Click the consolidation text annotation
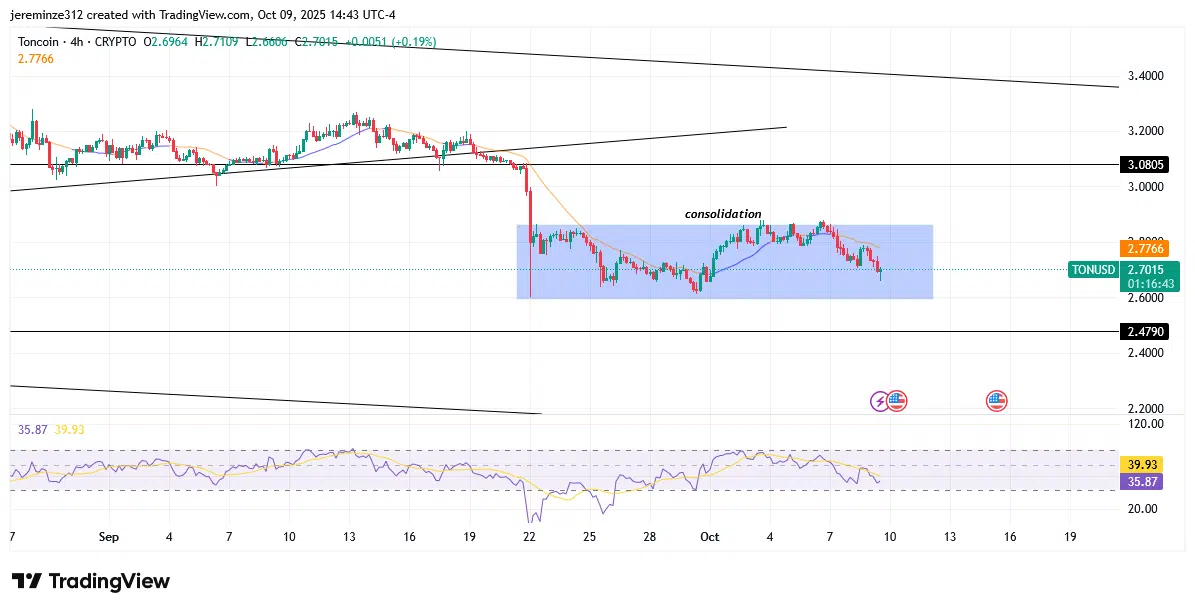The image size is (1195, 611). pyautogui.click(x=723, y=214)
